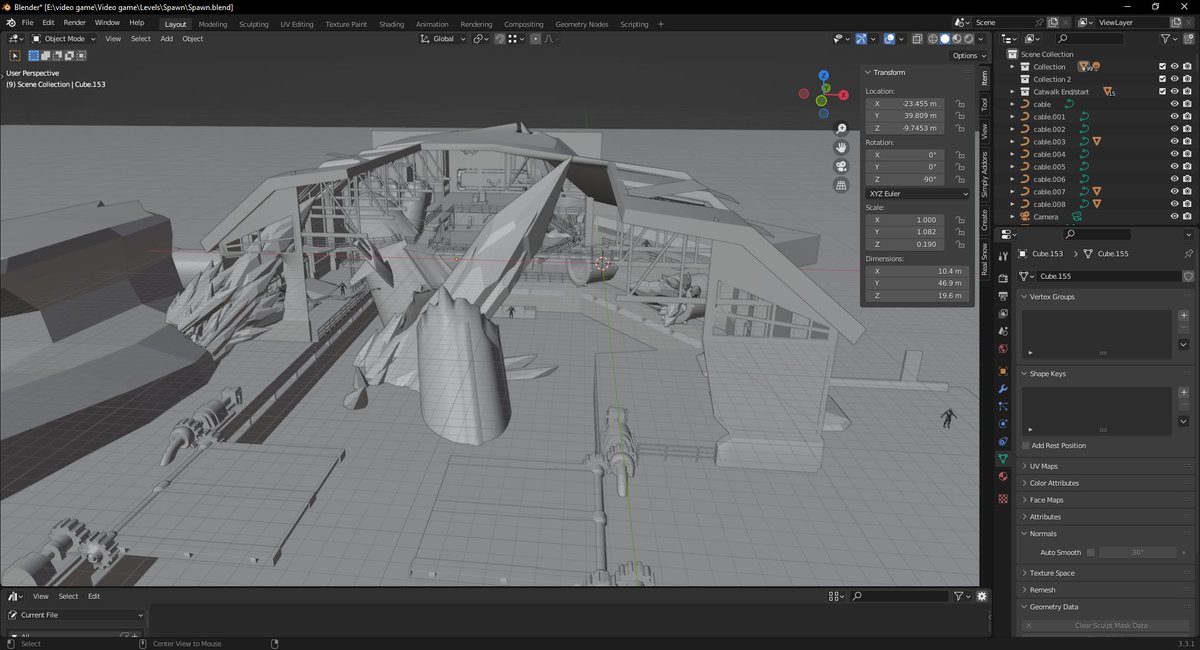Hide cable.003 with its eye icon
This screenshot has width=1200, height=650.
1174,142
